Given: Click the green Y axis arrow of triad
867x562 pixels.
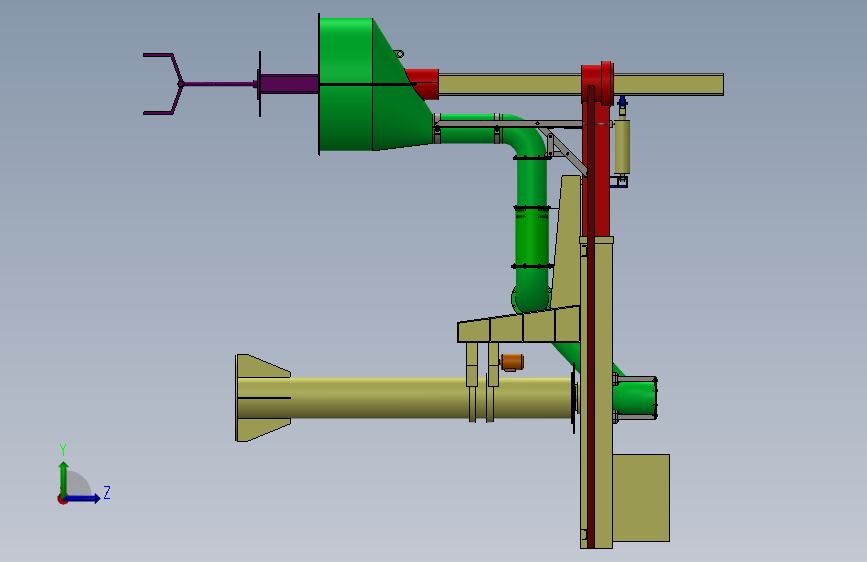Looking at the screenshot, I should point(64,478).
